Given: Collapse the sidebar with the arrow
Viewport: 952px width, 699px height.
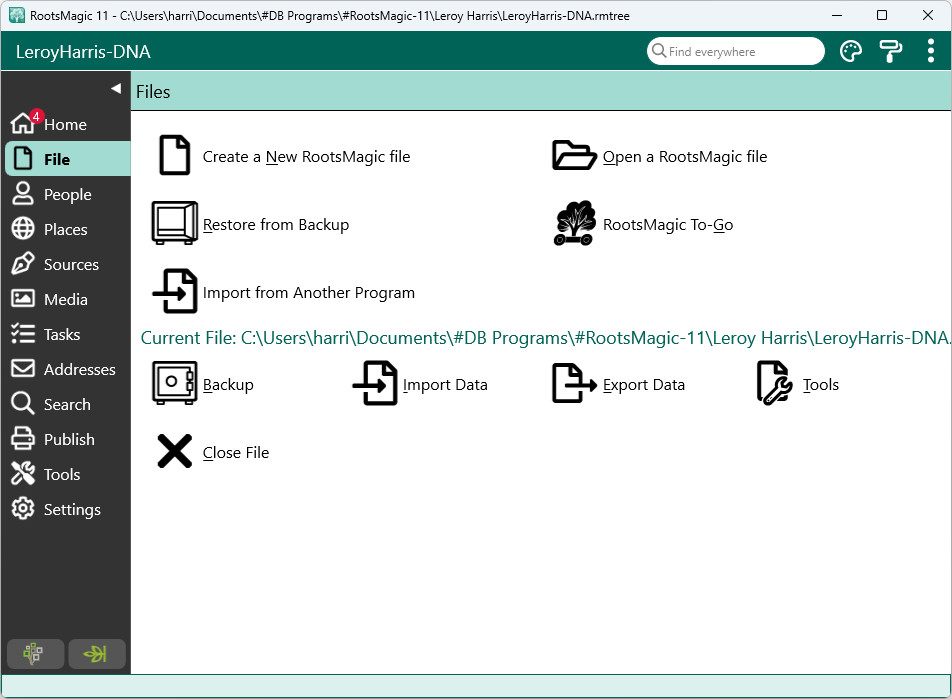Looking at the screenshot, I should 116,89.
